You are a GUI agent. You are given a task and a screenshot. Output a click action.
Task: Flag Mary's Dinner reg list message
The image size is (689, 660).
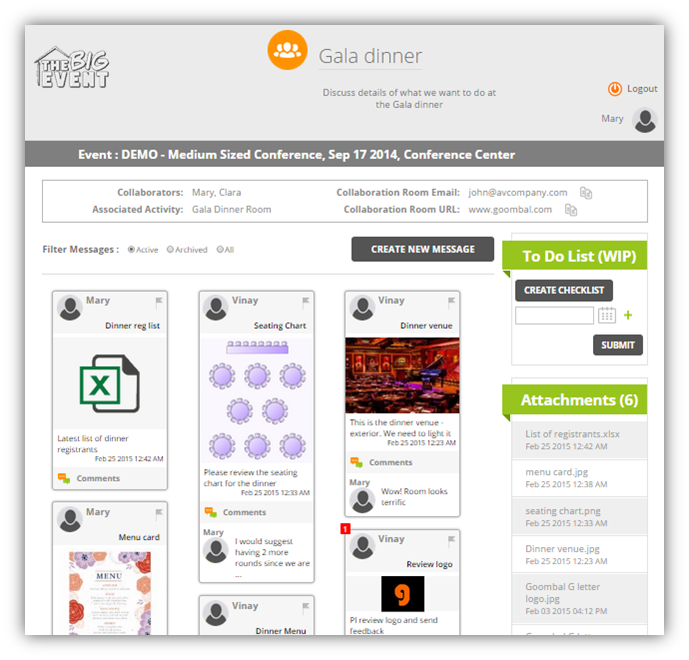click(x=159, y=301)
